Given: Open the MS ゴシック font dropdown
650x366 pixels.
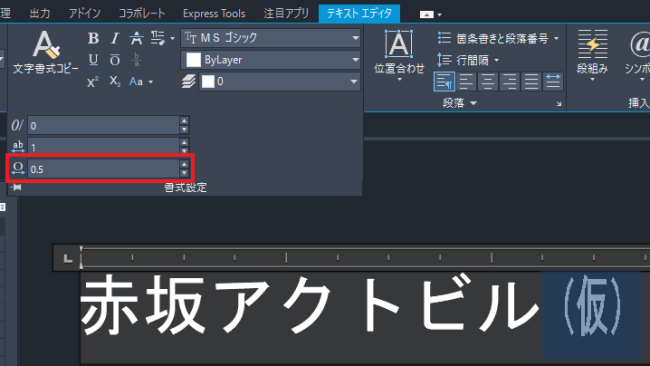Looking at the screenshot, I should click(x=271, y=38).
